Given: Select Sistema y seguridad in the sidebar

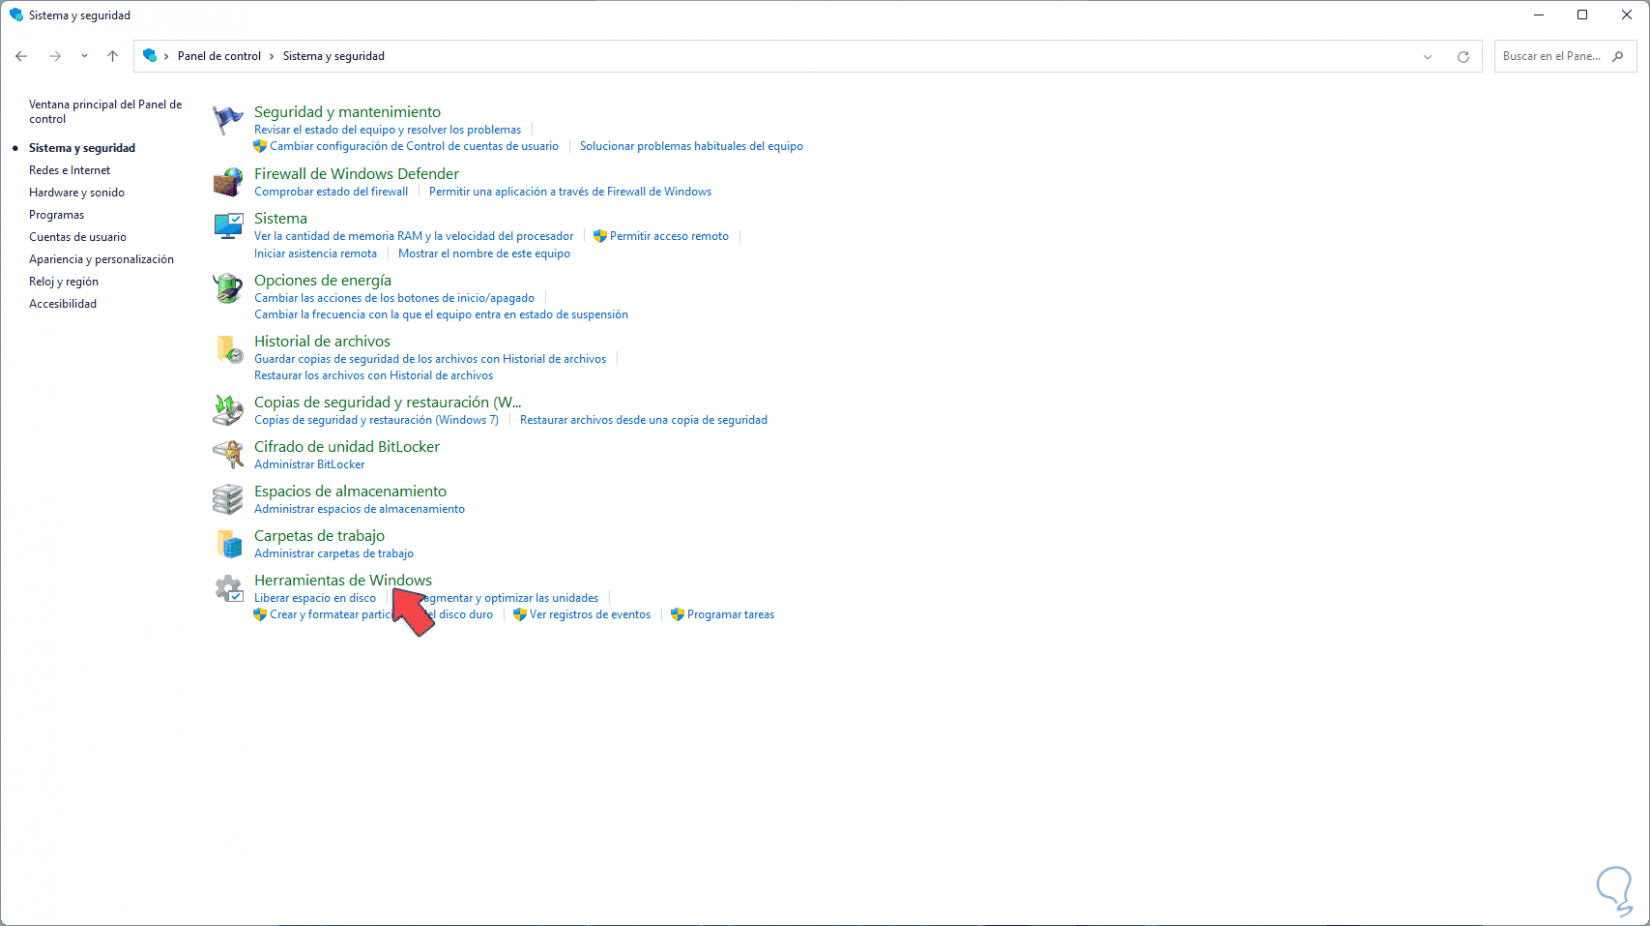Looking at the screenshot, I should 82,148.
